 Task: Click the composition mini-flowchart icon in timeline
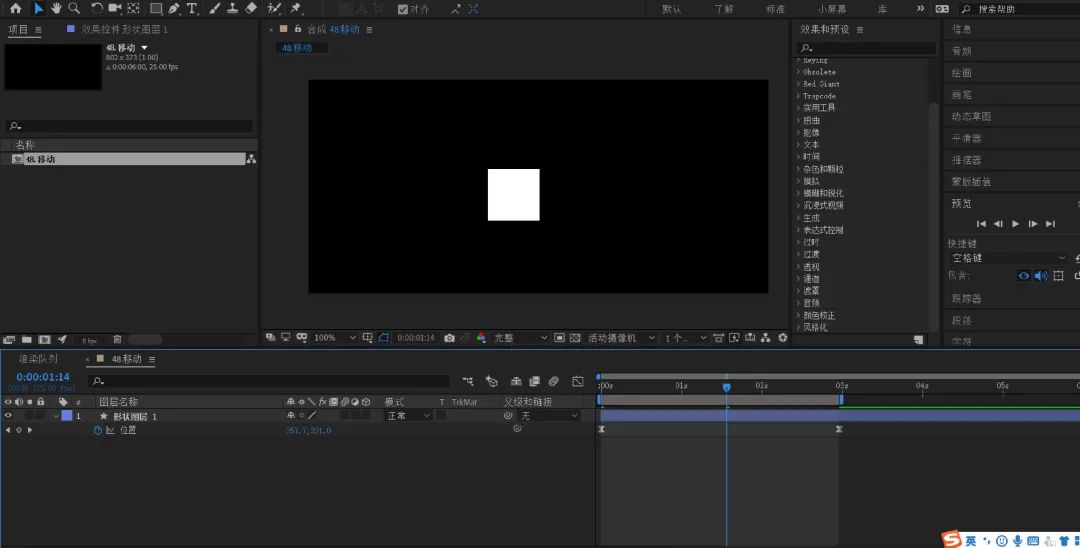pyautogui.click(x=468, y=381)
